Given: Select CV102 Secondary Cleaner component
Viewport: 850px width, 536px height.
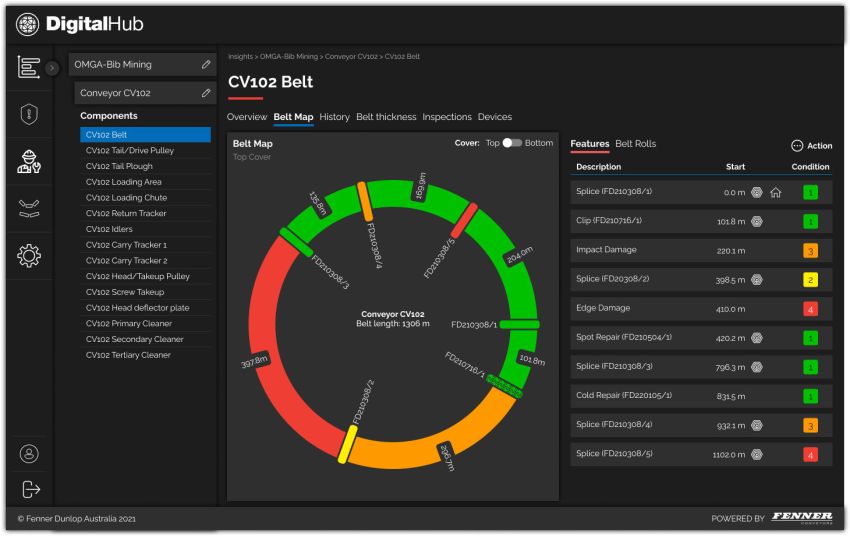Looking at the screenshot, I should 145,339.
